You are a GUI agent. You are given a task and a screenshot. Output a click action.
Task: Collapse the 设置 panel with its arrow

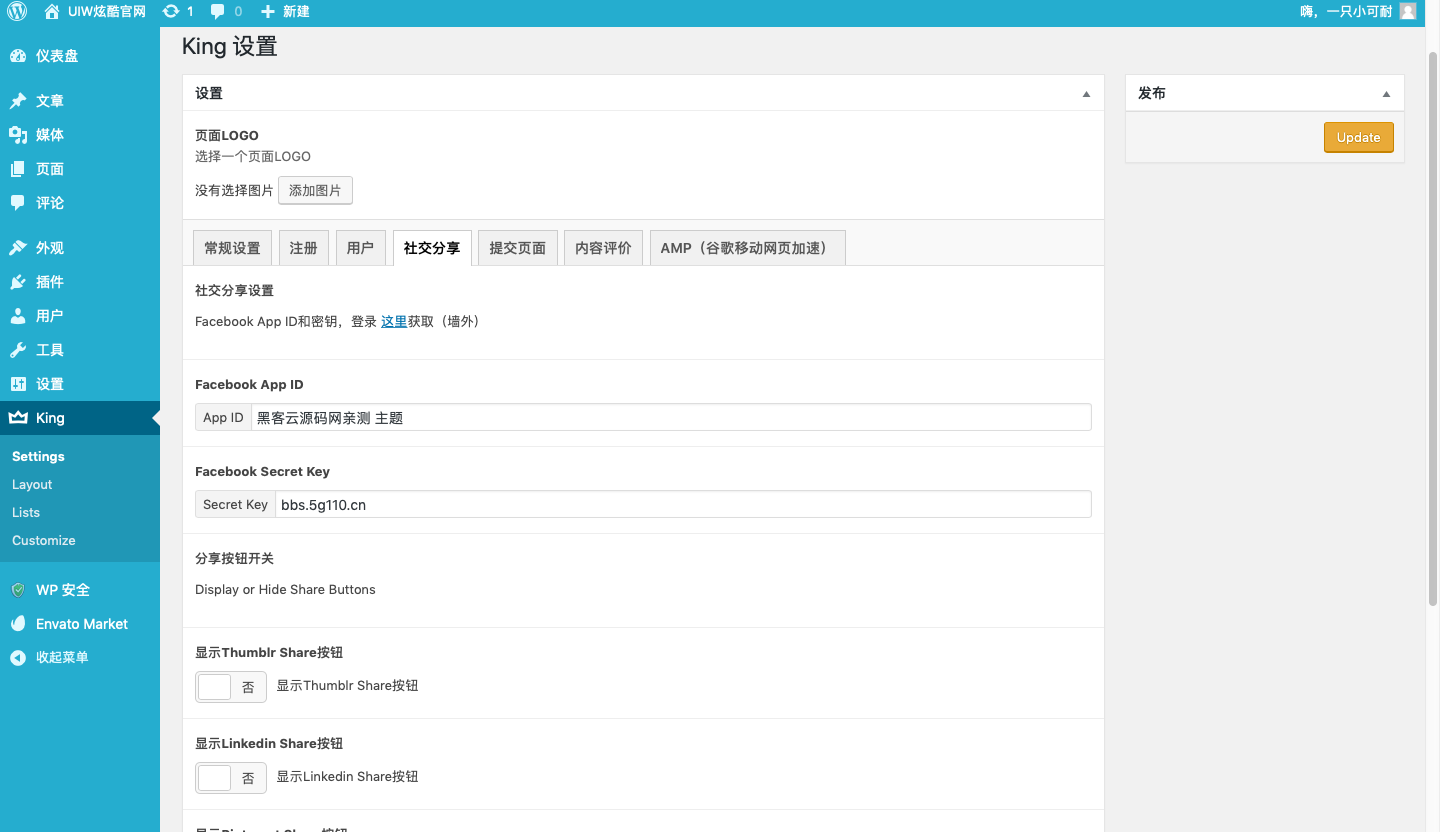pos(1086,94)
